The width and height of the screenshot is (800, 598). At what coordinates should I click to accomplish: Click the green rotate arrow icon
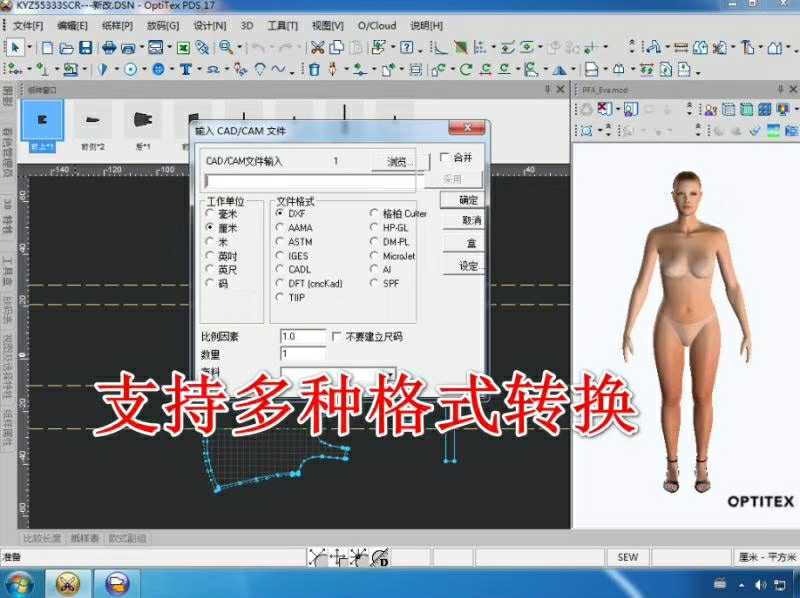pos(465,69)
